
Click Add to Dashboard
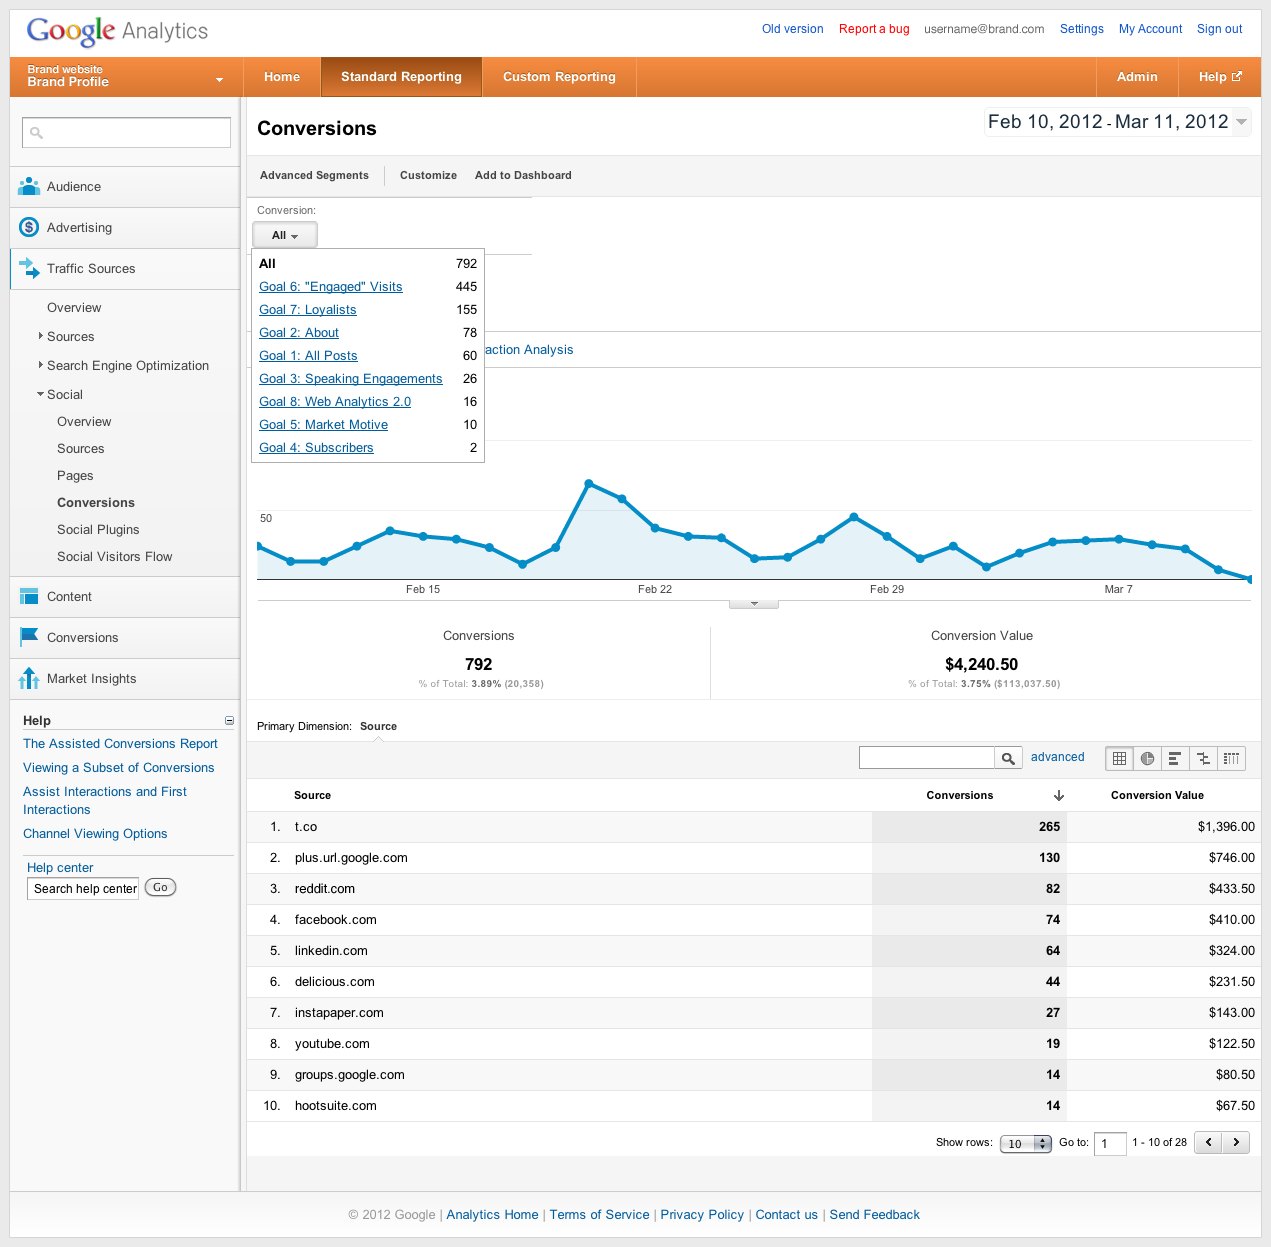[x=523, y=175]
